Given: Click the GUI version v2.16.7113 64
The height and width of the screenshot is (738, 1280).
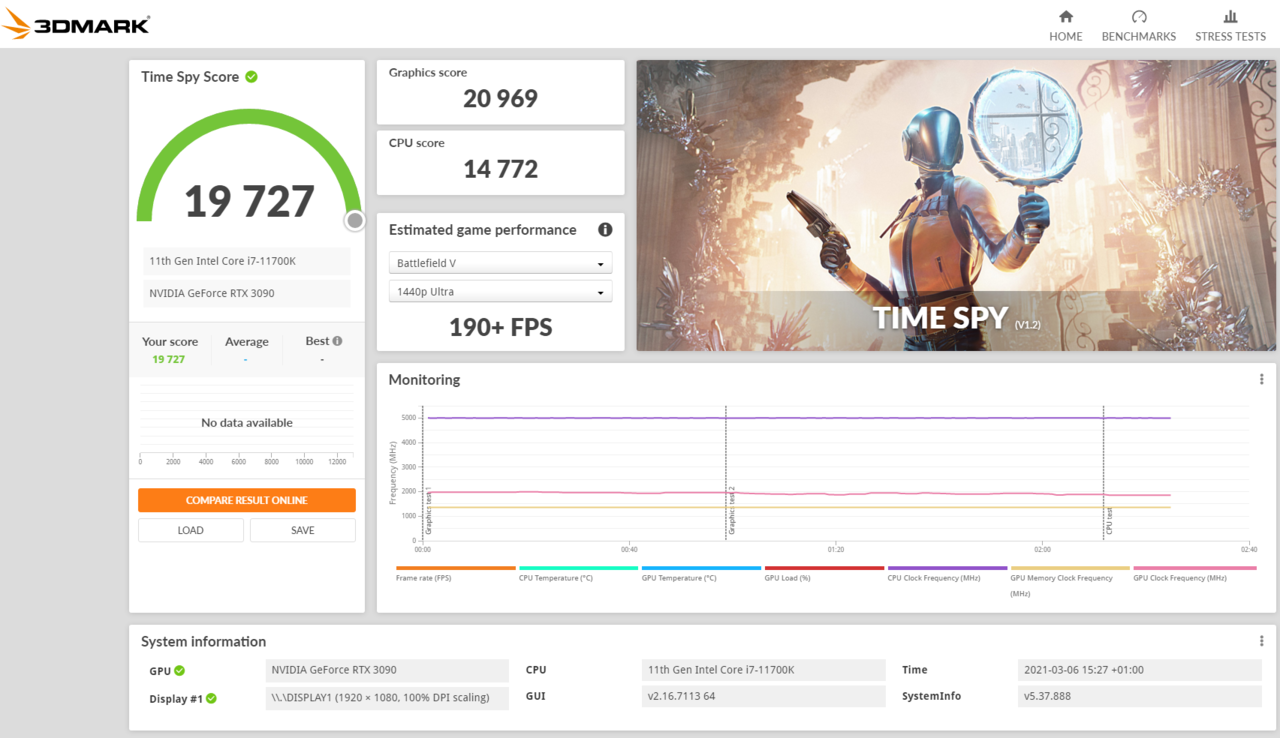Looking at the screenshot, I should pyautogui.click(x=763, y=697).
